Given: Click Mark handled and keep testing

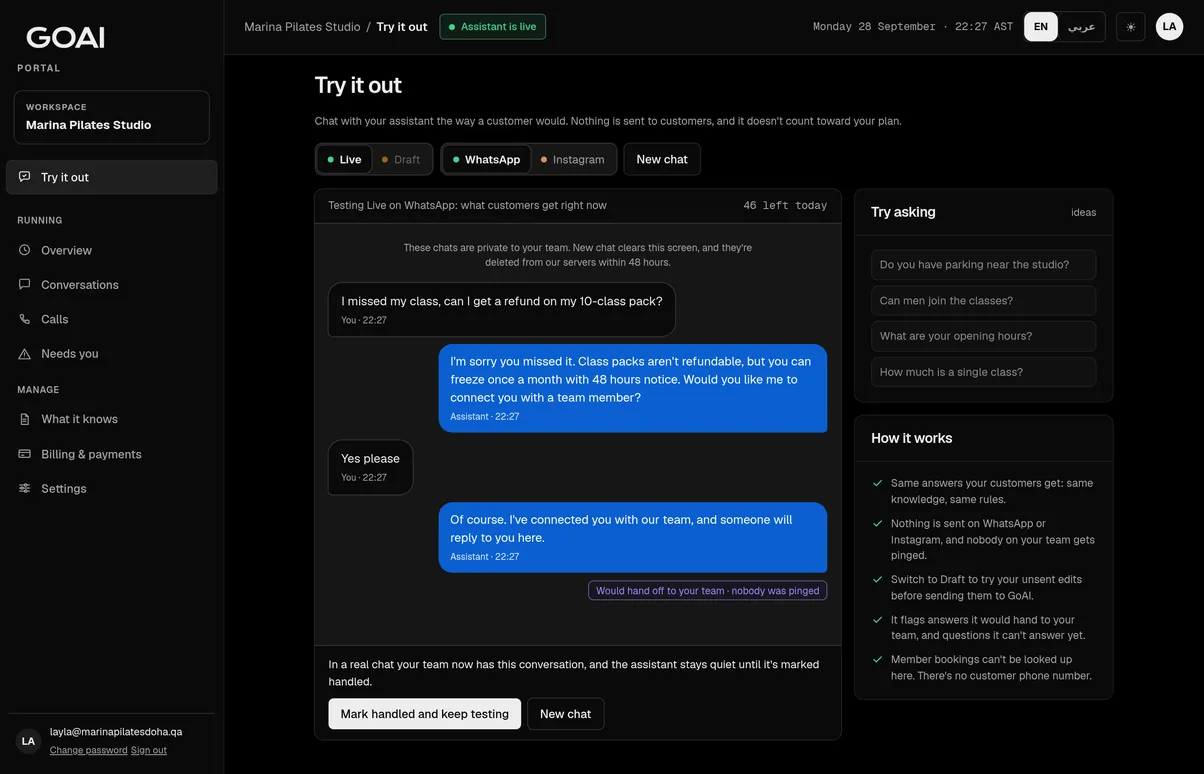Looking at the screenshot, I should click(425, 714).
